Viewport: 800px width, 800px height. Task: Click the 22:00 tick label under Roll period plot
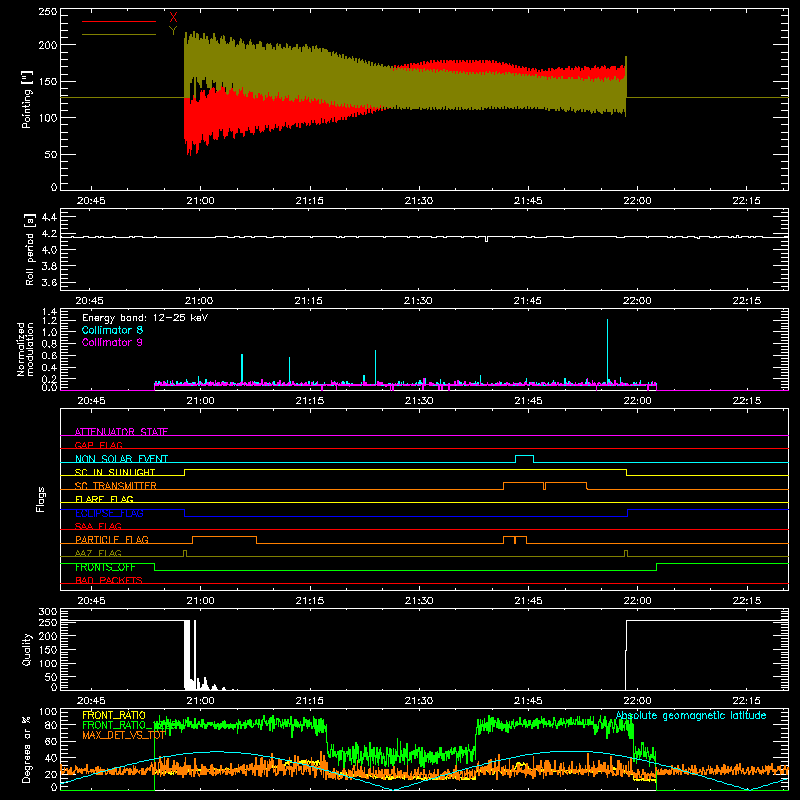tap(637, 301)
